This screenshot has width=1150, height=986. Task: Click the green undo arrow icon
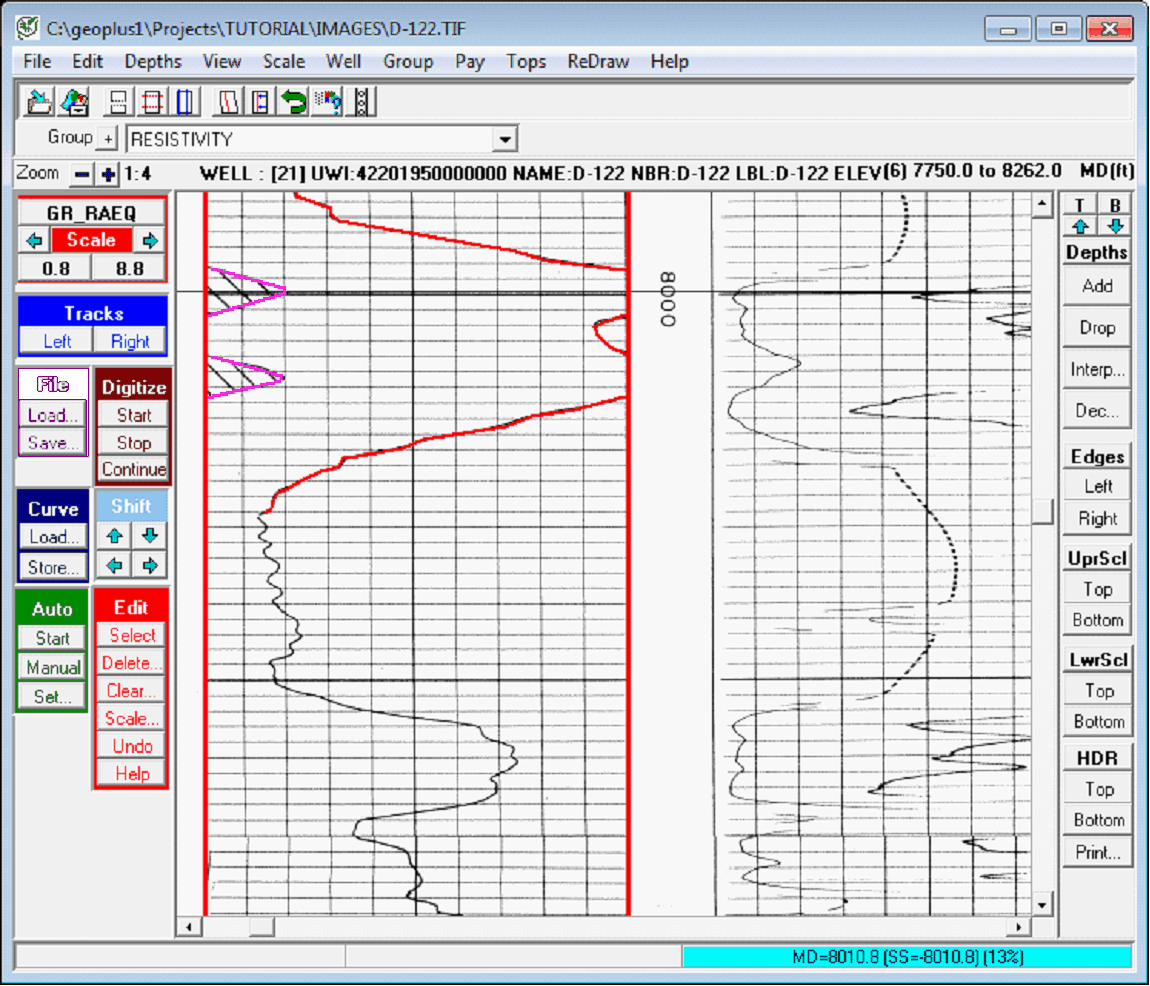click(295, 100)
